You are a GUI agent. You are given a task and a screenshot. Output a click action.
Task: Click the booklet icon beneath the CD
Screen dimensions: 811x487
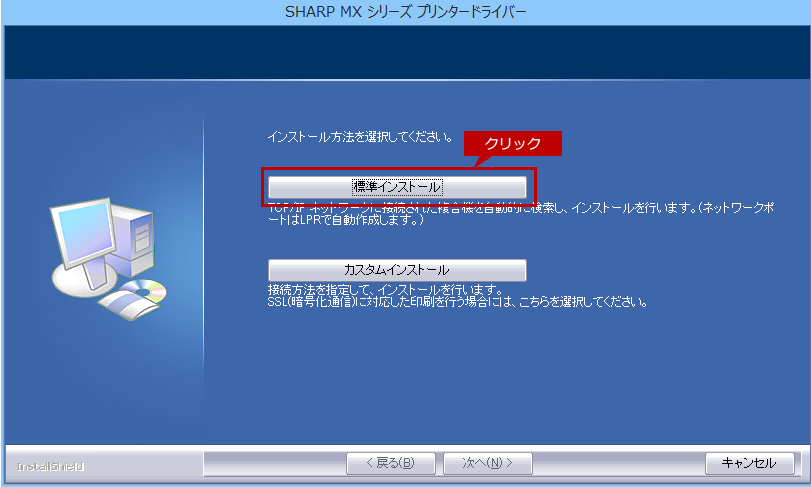pos(124,307)
